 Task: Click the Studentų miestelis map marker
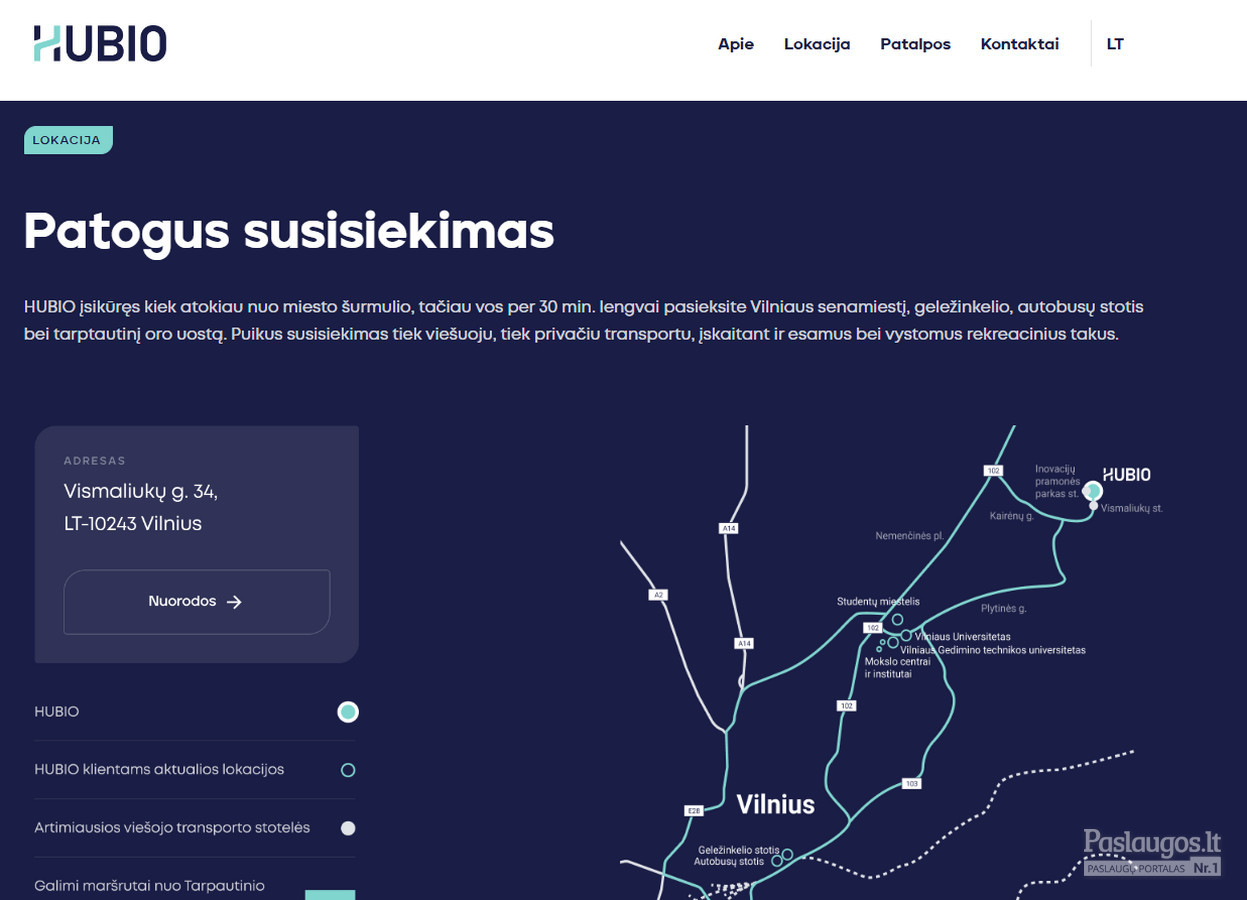(x=898, y=620)
